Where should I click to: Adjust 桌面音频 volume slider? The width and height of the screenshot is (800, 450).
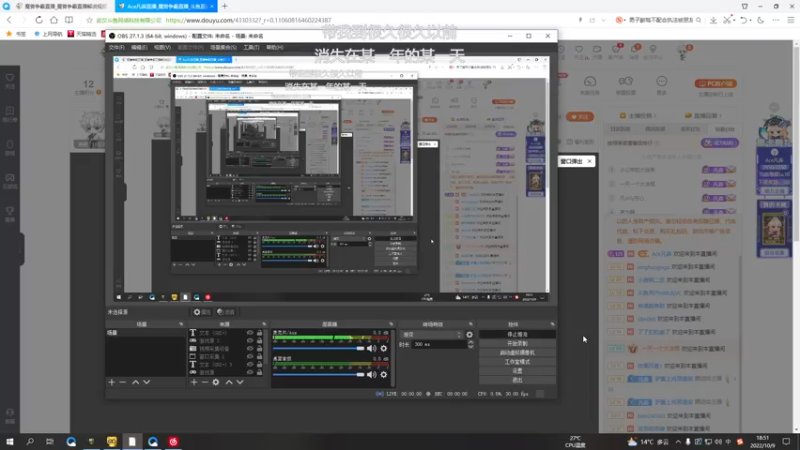coord(318,374)
